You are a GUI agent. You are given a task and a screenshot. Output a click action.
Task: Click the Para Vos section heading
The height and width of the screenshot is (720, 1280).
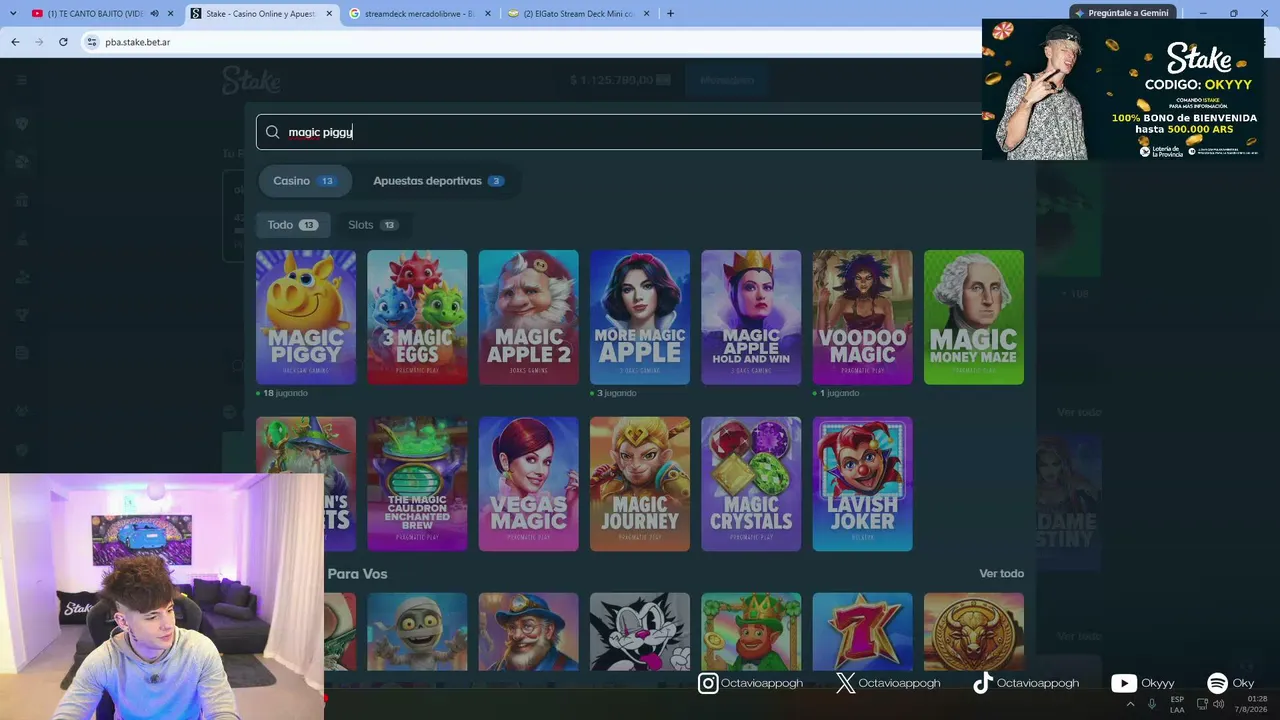[357, 574]
